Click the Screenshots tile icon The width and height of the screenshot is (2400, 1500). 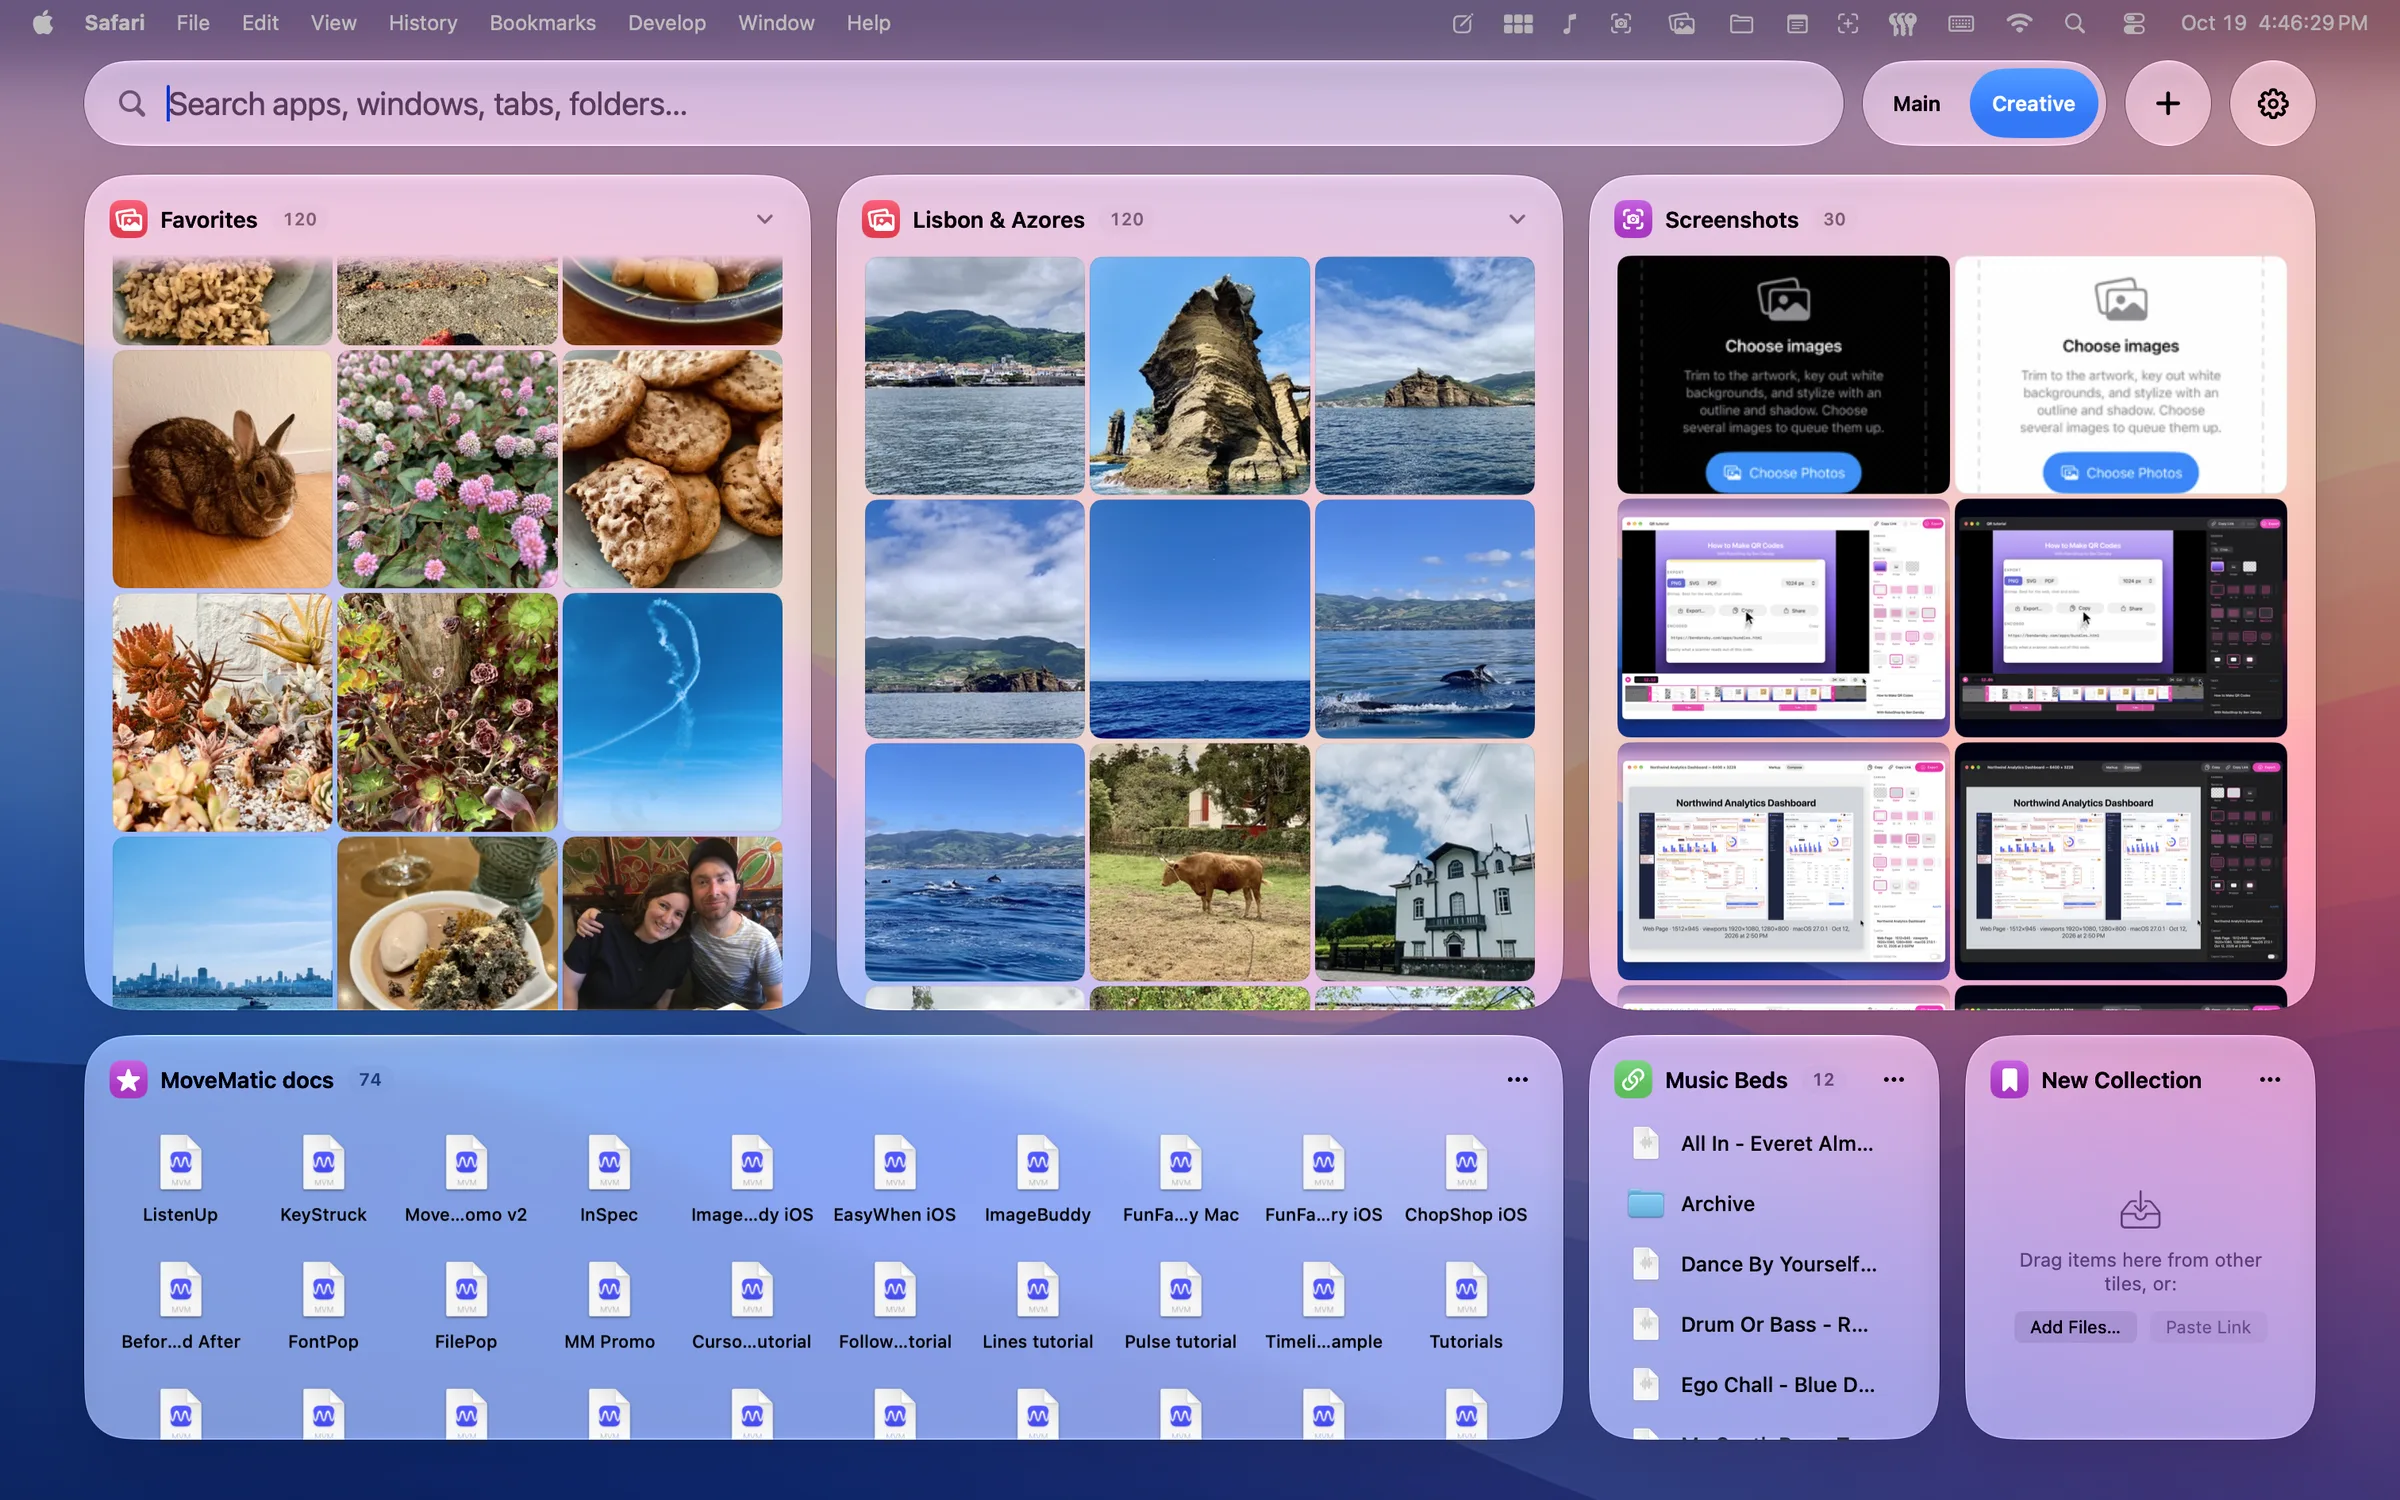(1633, 219)
